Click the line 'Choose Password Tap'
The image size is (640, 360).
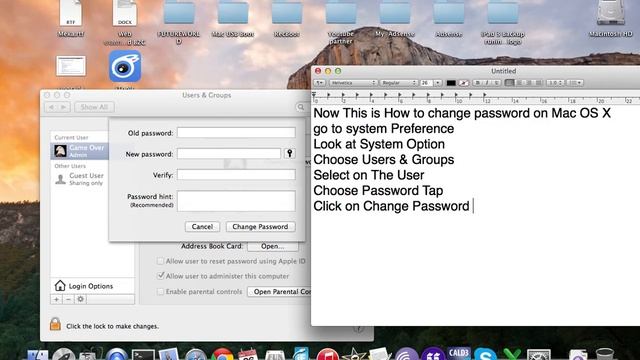coord(378,191)
